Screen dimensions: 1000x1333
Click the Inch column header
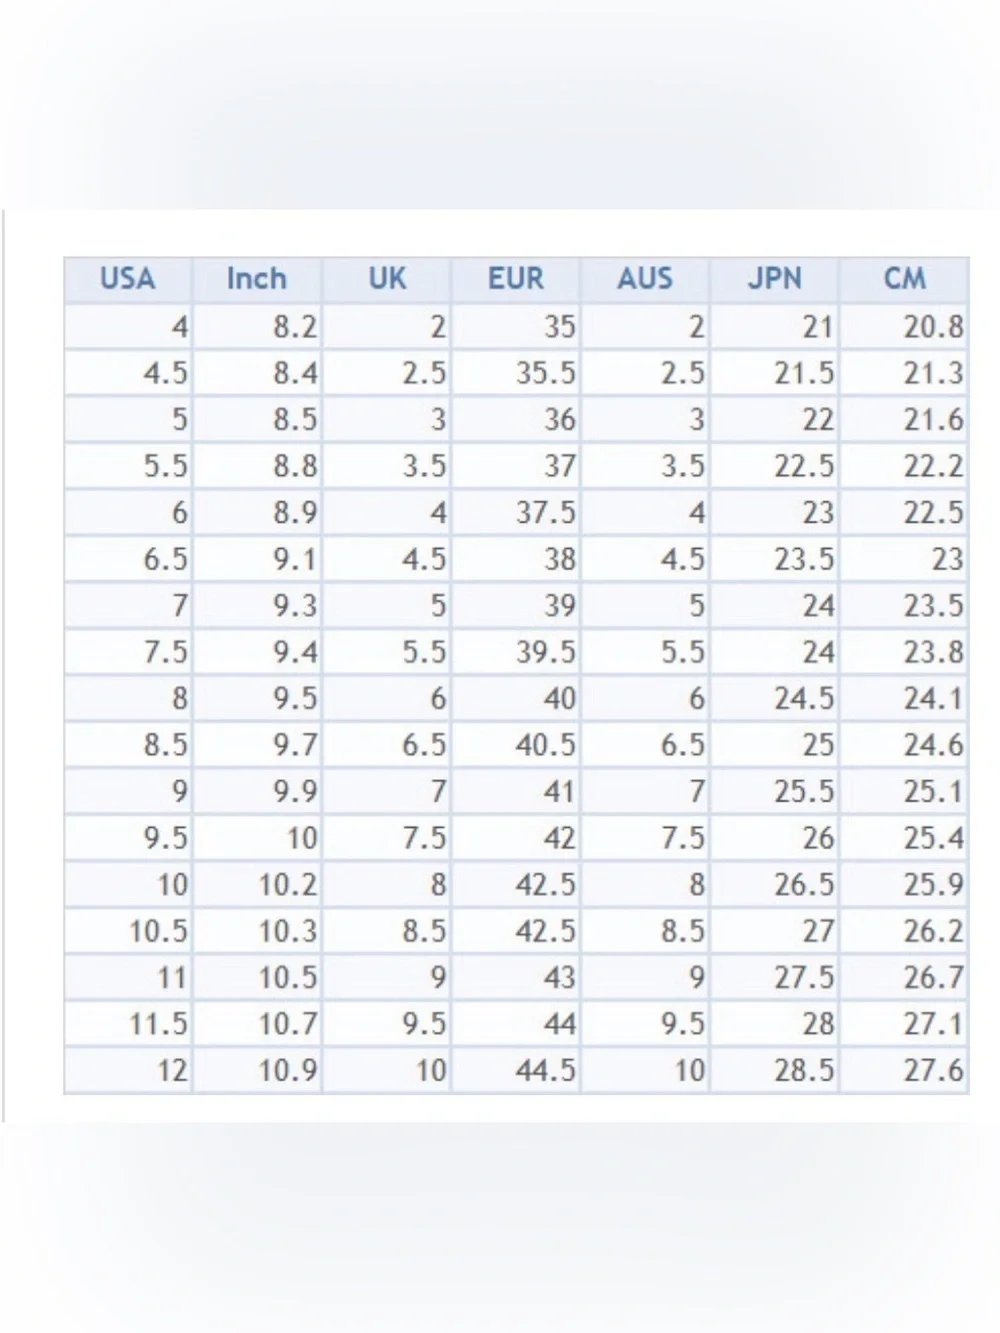[x=257, y=279]
